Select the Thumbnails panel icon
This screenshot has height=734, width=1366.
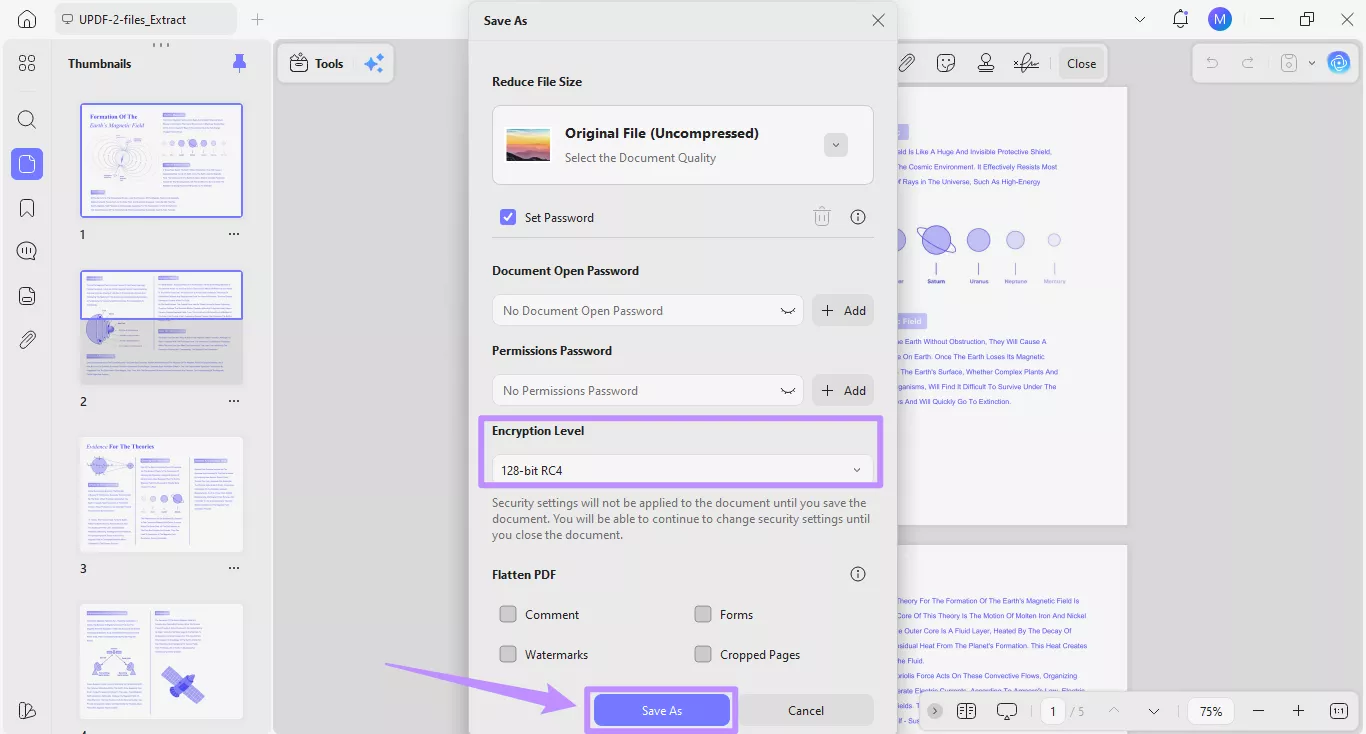tap(27, 164)
